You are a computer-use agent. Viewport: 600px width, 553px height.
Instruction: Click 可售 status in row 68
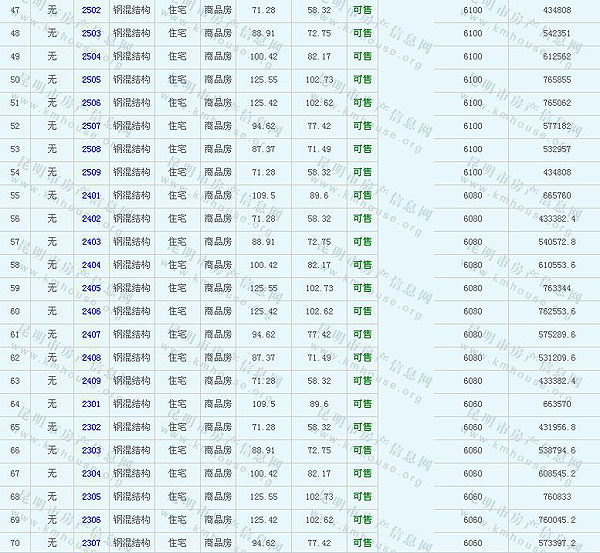coord(361,497)
